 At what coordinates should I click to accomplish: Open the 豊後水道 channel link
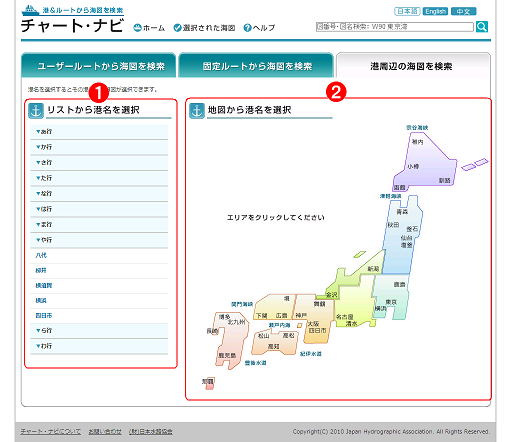pyautogui.click(x=255, y=363)
